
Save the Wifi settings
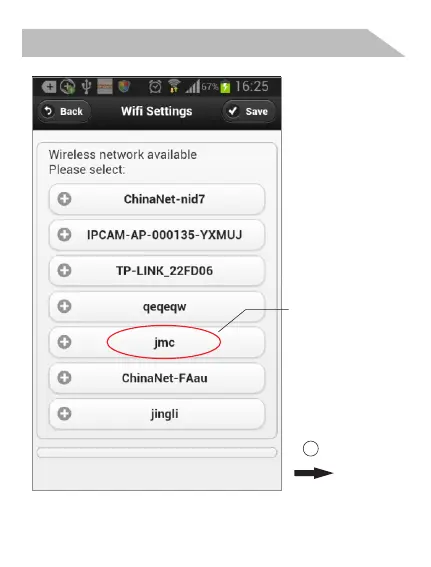(249, 111)
